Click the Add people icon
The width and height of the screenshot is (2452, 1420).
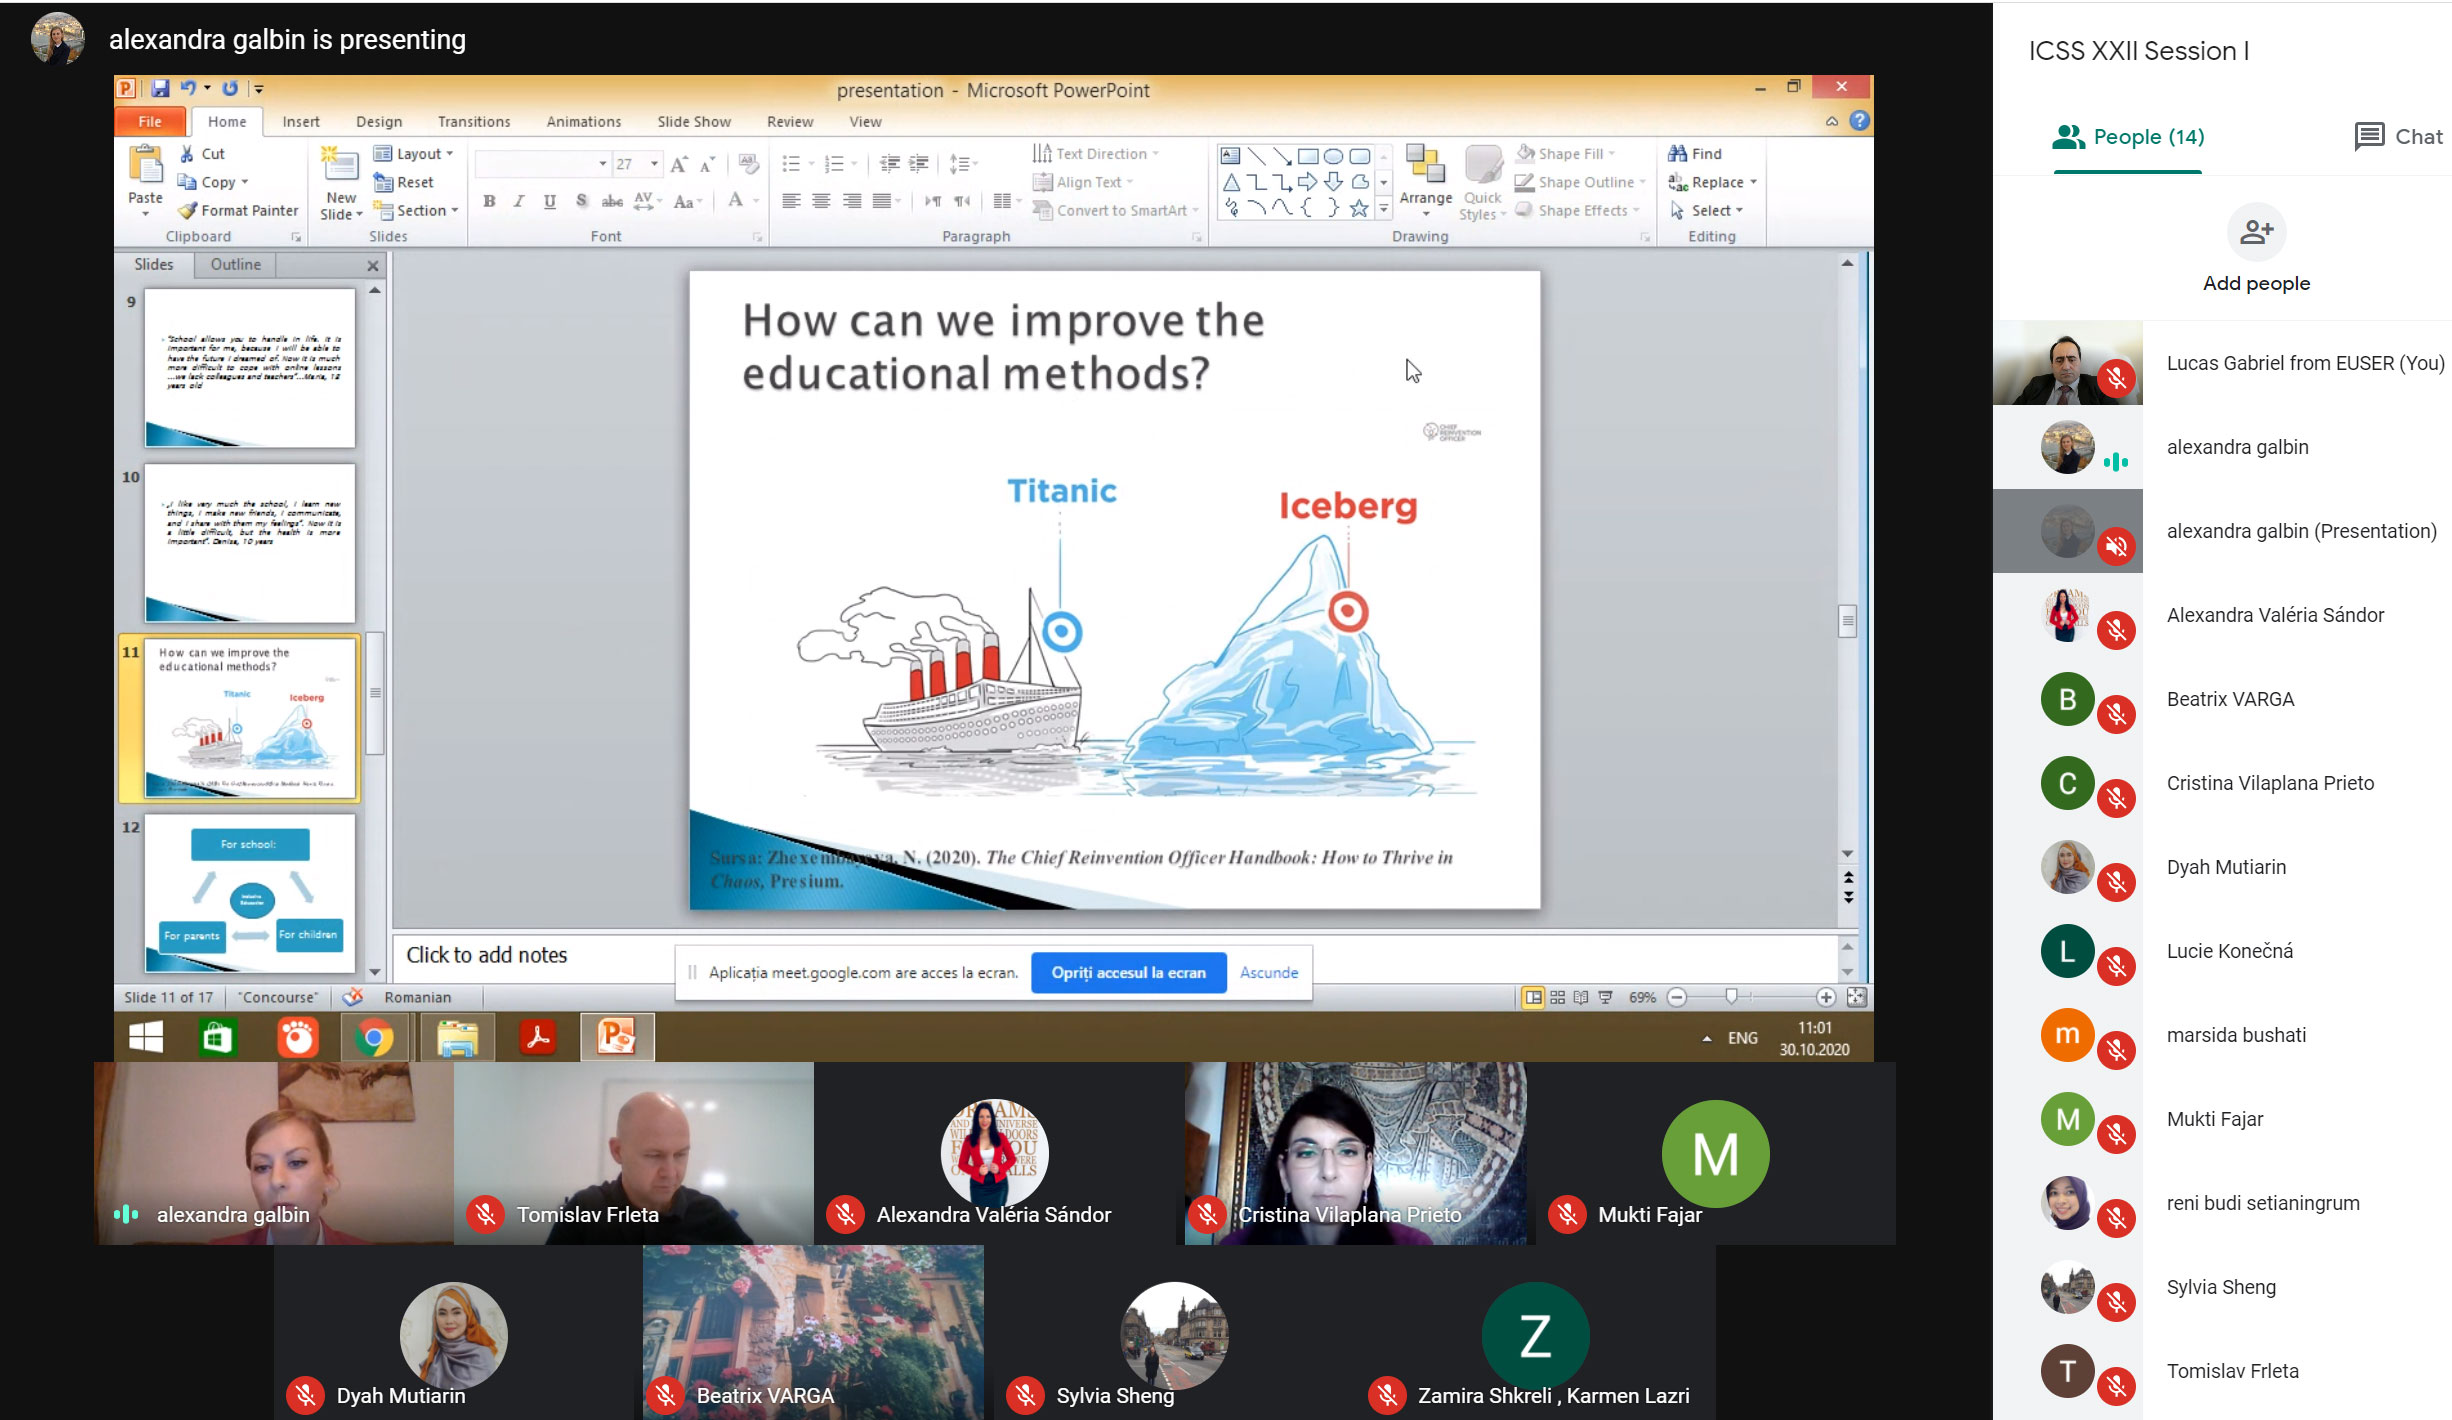click(2256, 232)
